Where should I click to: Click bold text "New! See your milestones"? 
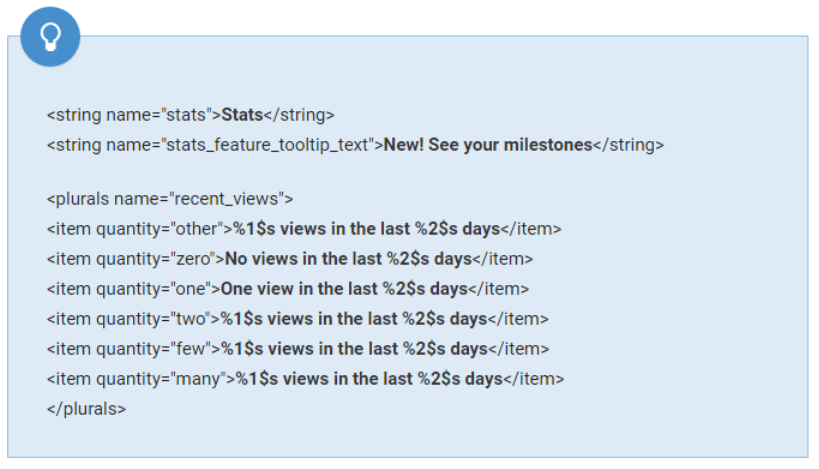point(488,145)
